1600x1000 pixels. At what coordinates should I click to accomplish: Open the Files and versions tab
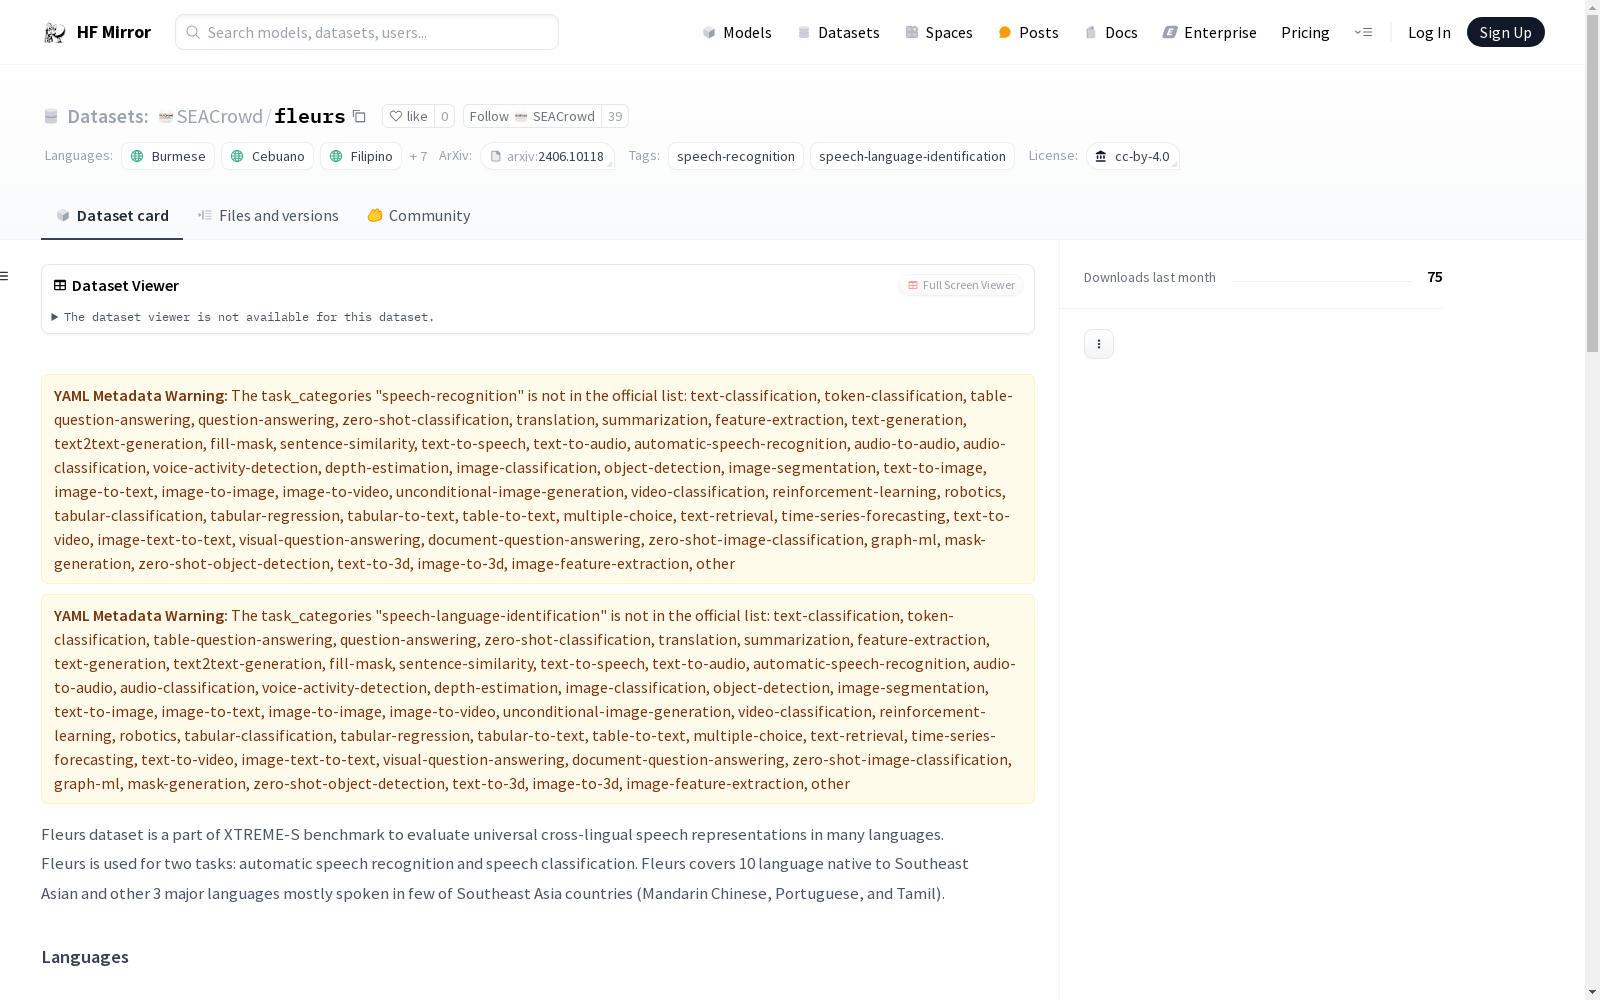[268, 216]
